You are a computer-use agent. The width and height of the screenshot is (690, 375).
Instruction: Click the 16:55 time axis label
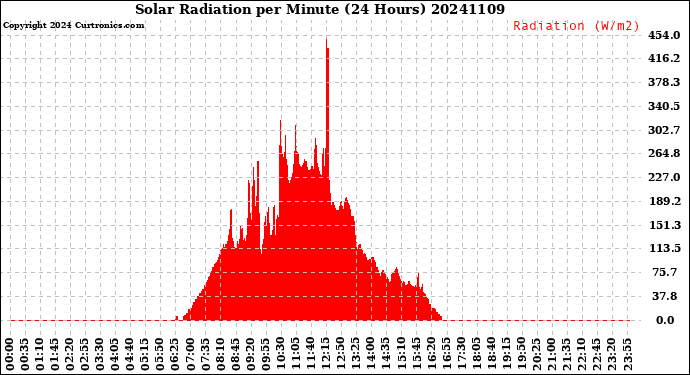click(446, 355)
